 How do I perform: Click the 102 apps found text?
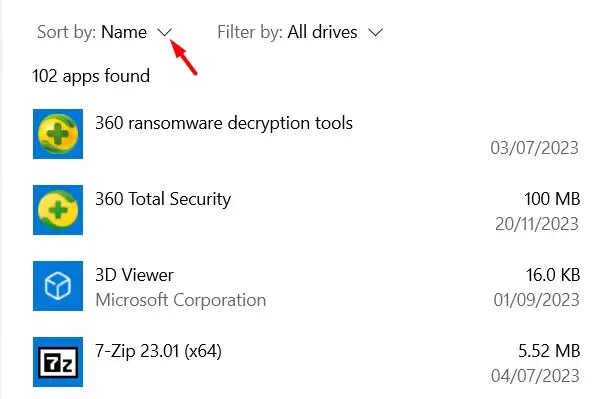pos(91,76)
